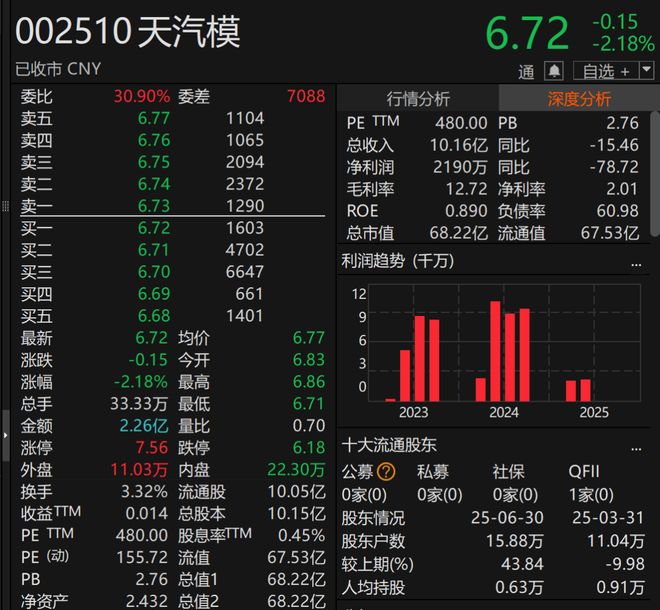Click the price alert bell icon
This screenshot has width=660, height=610.
point(554,71)
